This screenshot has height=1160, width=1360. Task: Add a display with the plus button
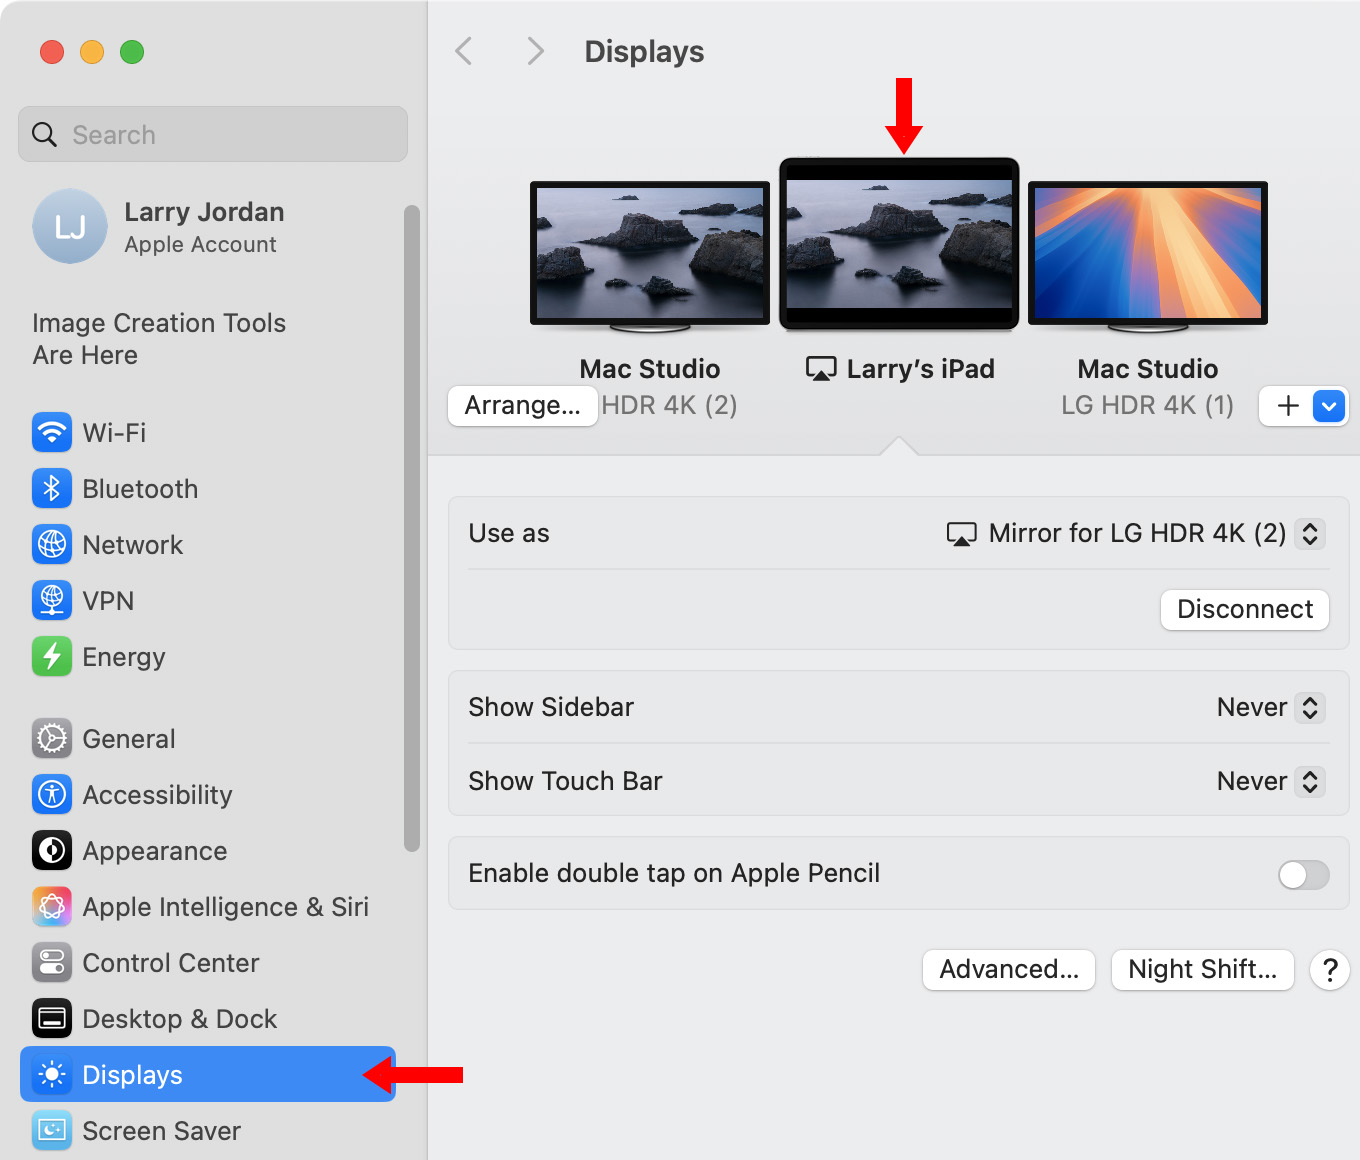(1288, 405)
